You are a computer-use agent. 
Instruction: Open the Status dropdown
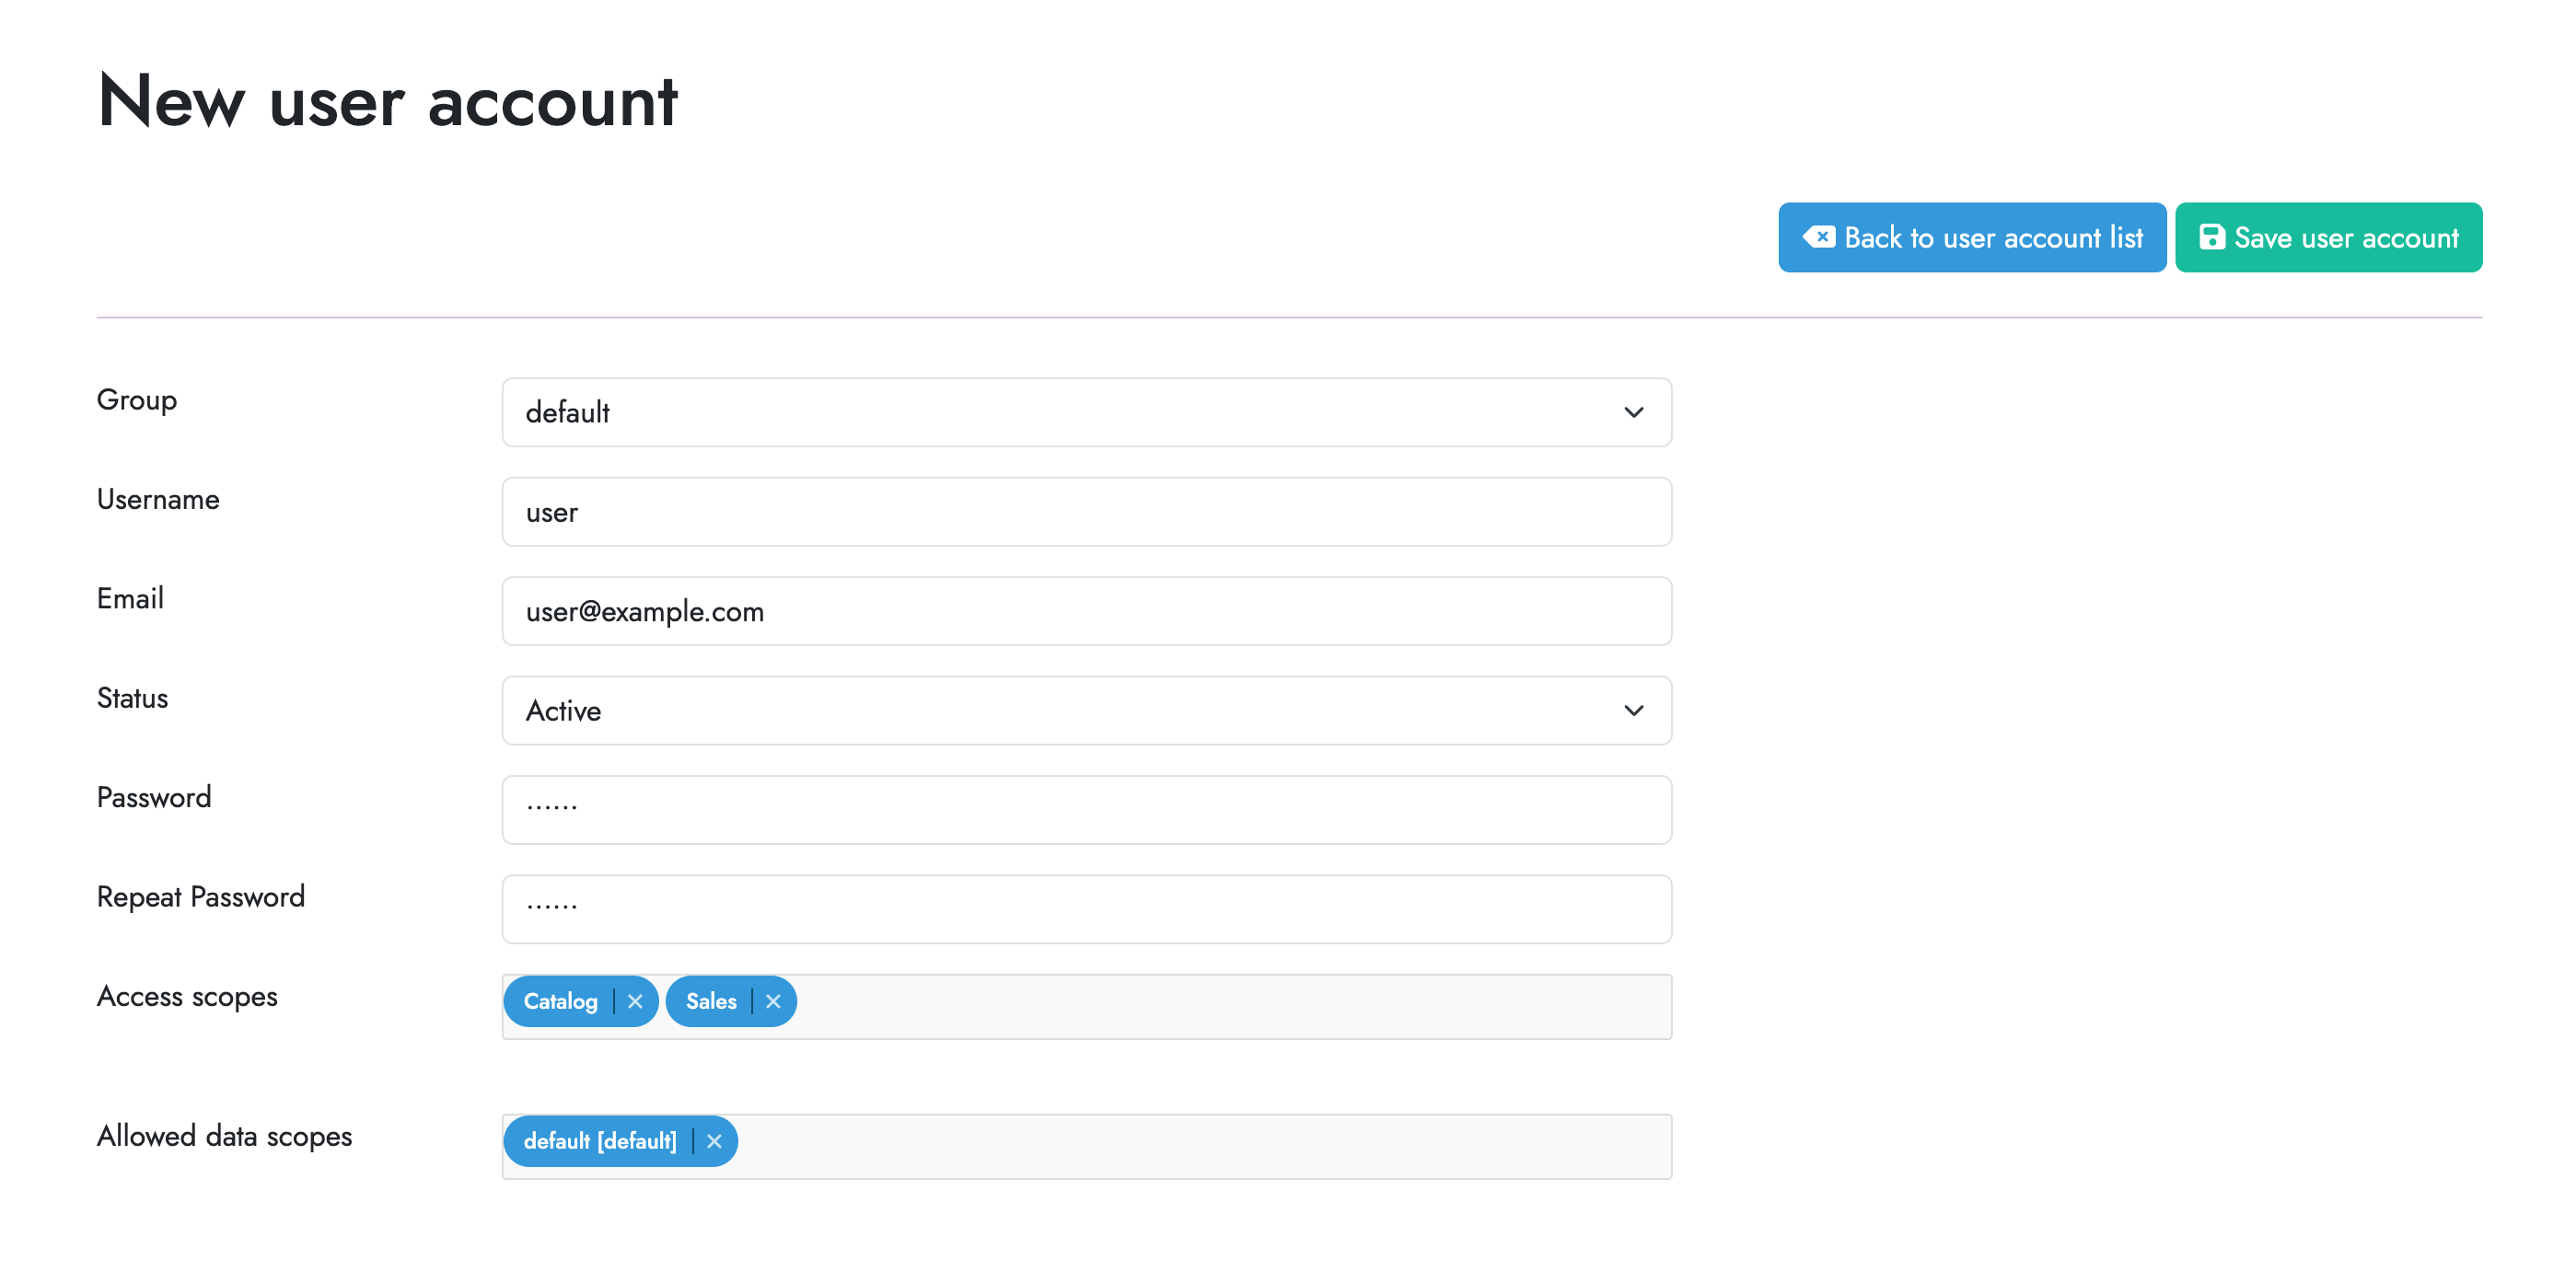pos(1086,710)
